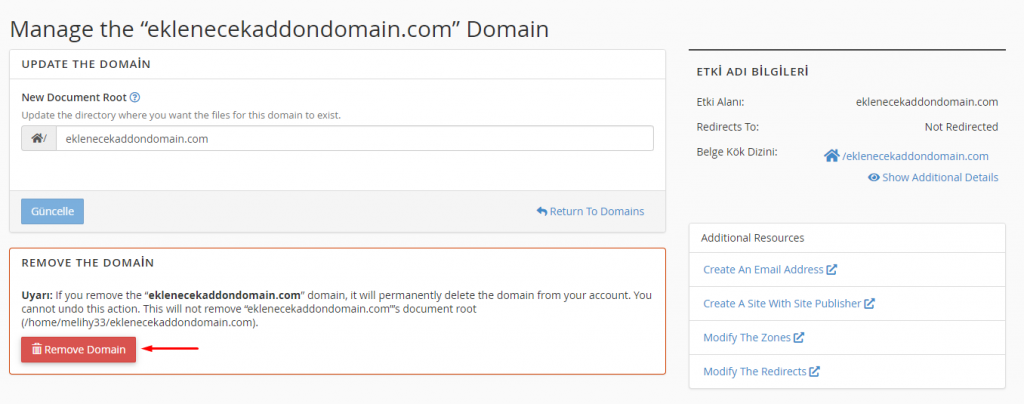Image resolution: width=1024 pixels, height=404 pixels.
Task: Go to Modify The Redirects
Action: pos(754,372)
